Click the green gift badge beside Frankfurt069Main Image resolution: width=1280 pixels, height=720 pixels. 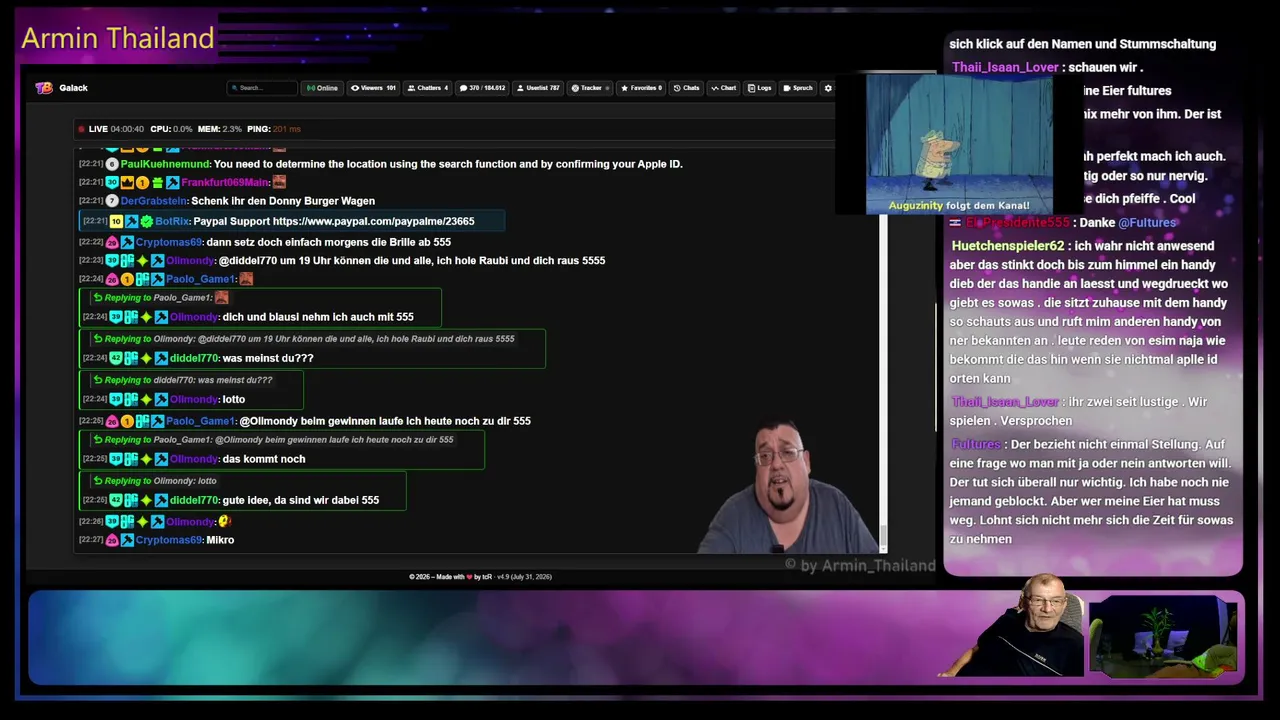pyautogui.click(x=157, y=182)
